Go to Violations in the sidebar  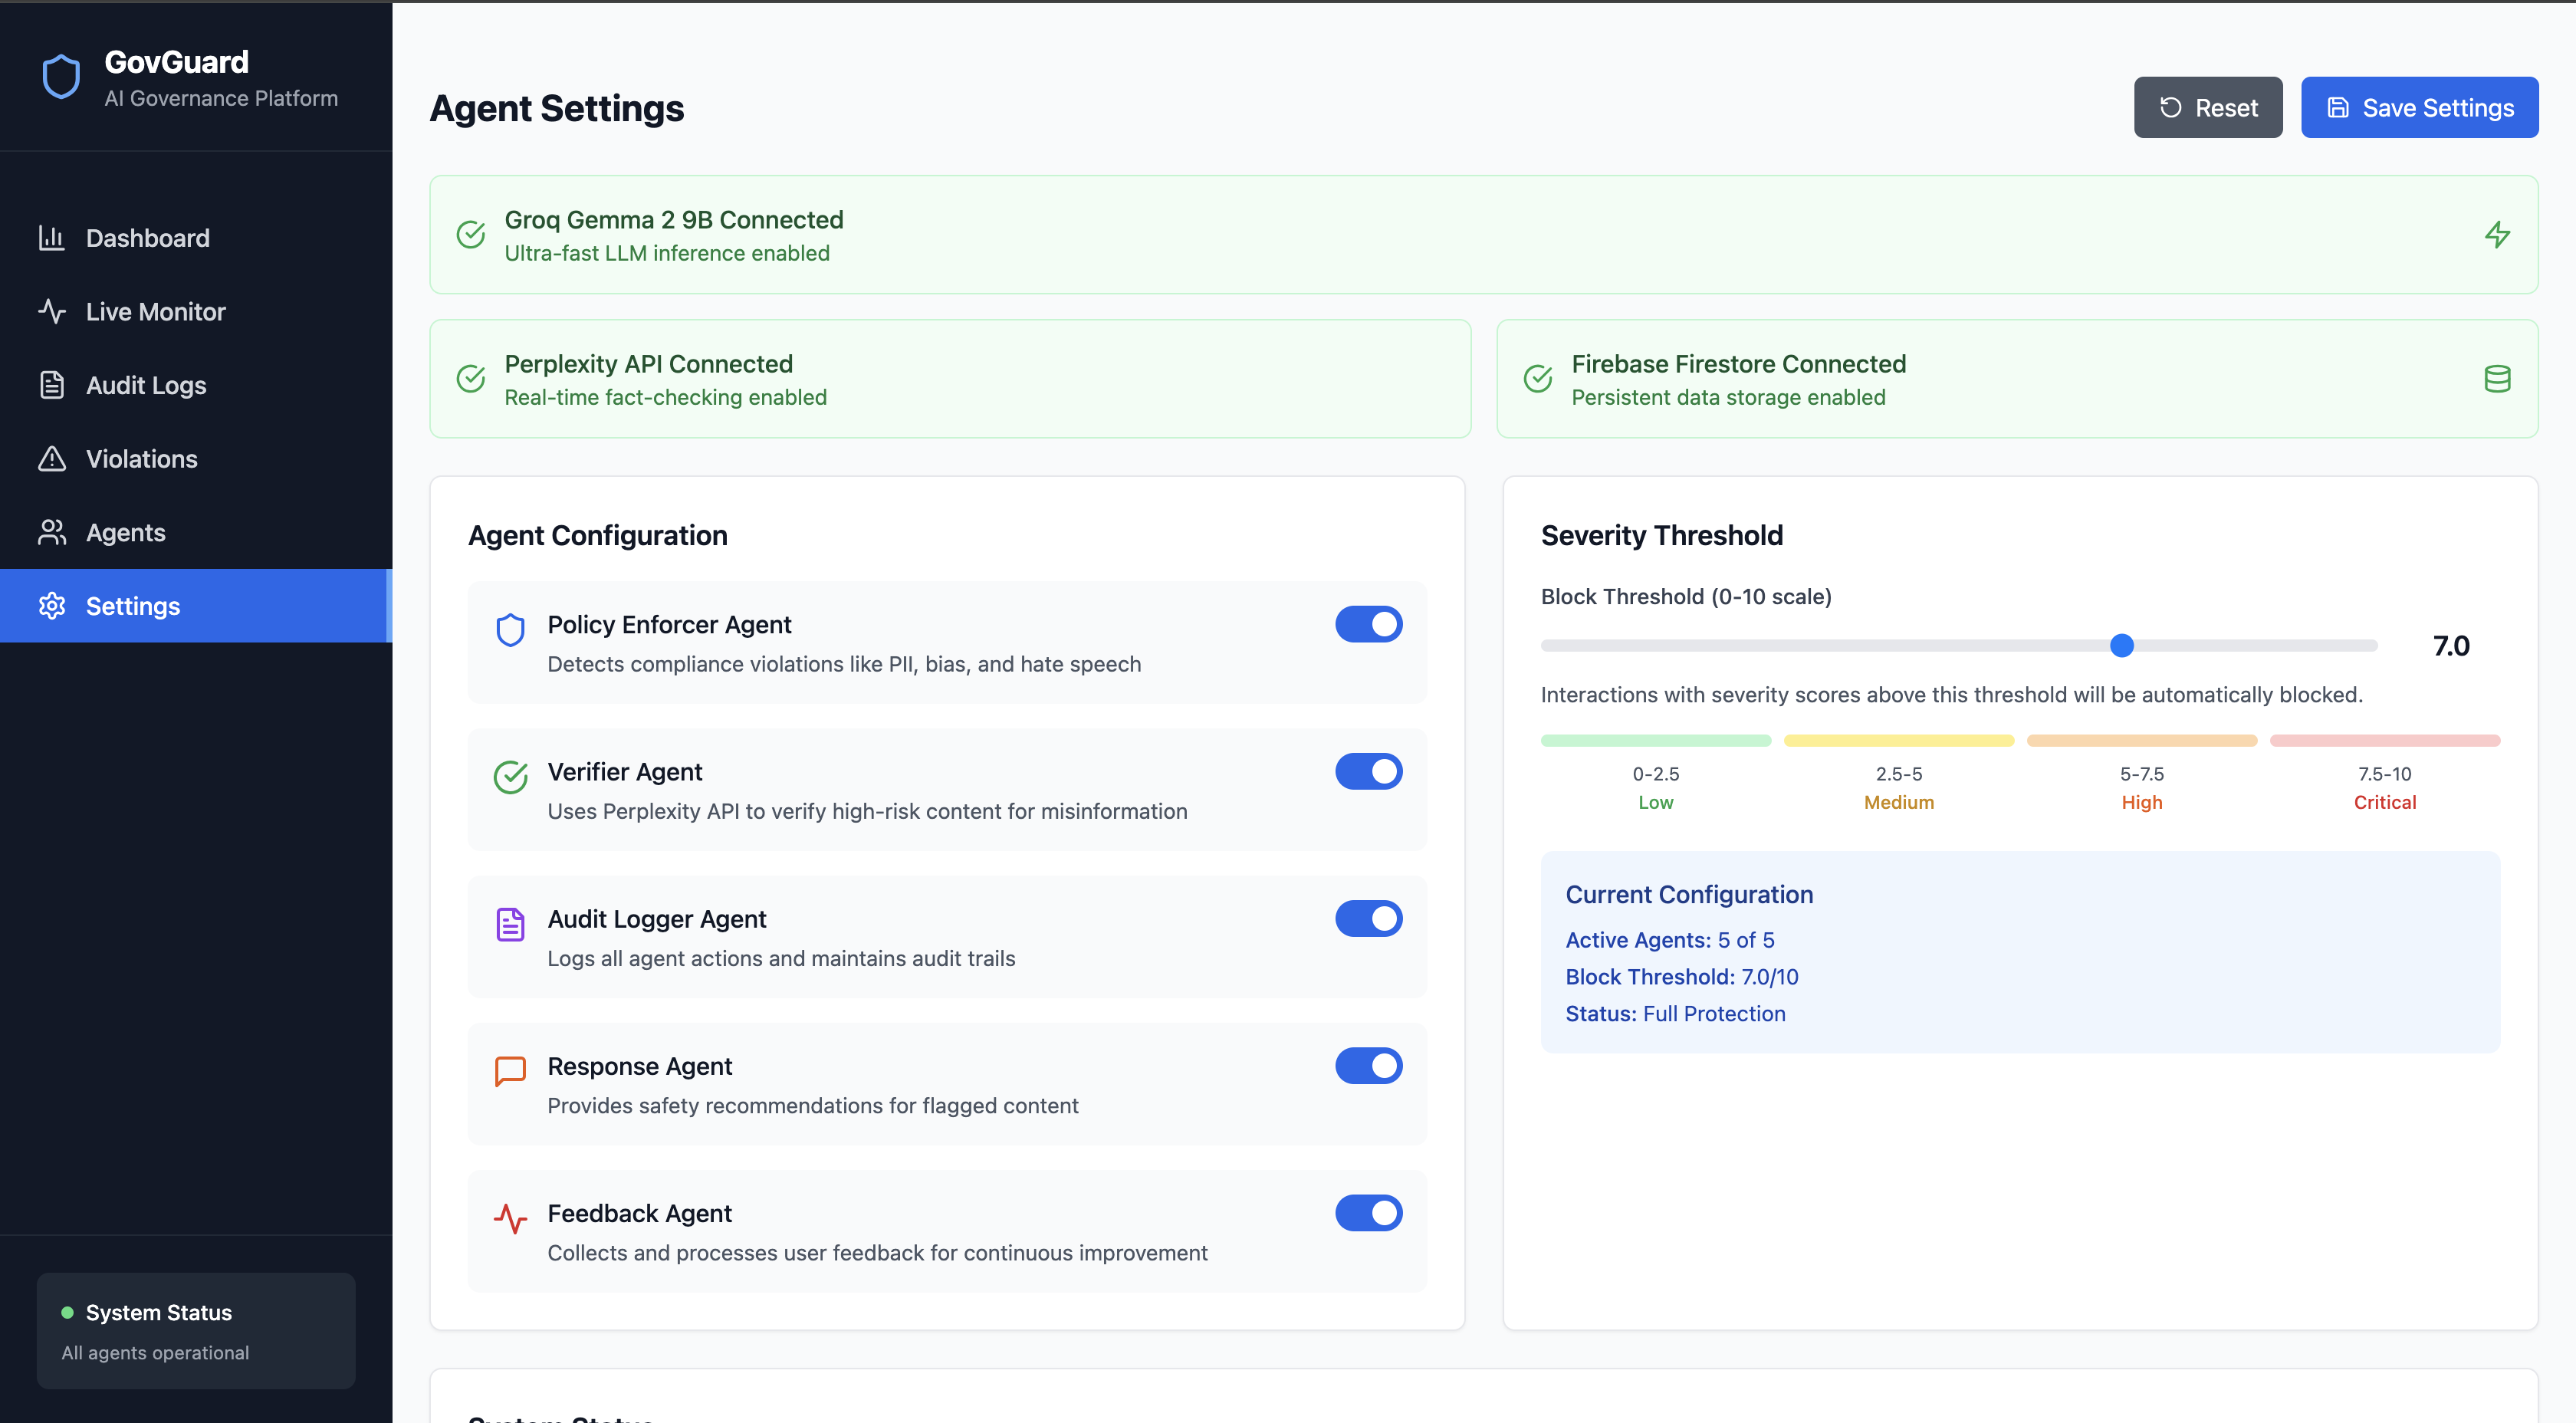(x=141, y=459)
